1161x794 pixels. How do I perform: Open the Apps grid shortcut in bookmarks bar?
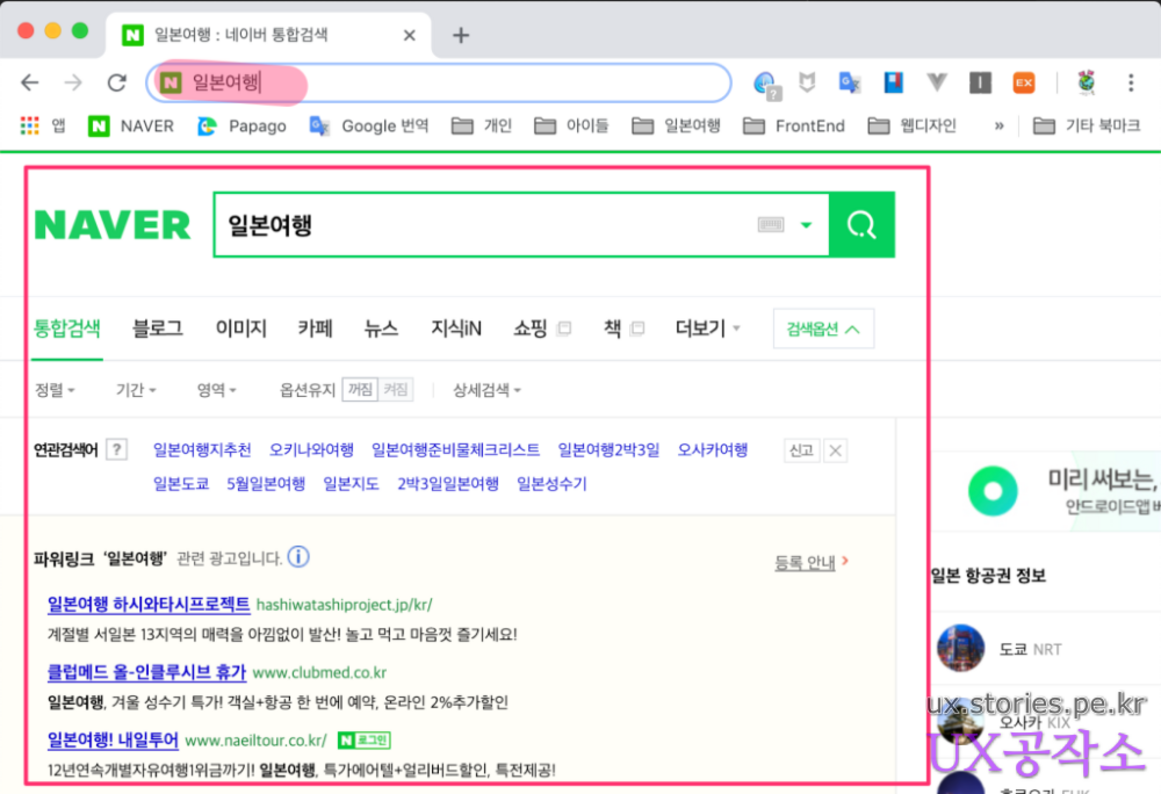tap(30, 126)
